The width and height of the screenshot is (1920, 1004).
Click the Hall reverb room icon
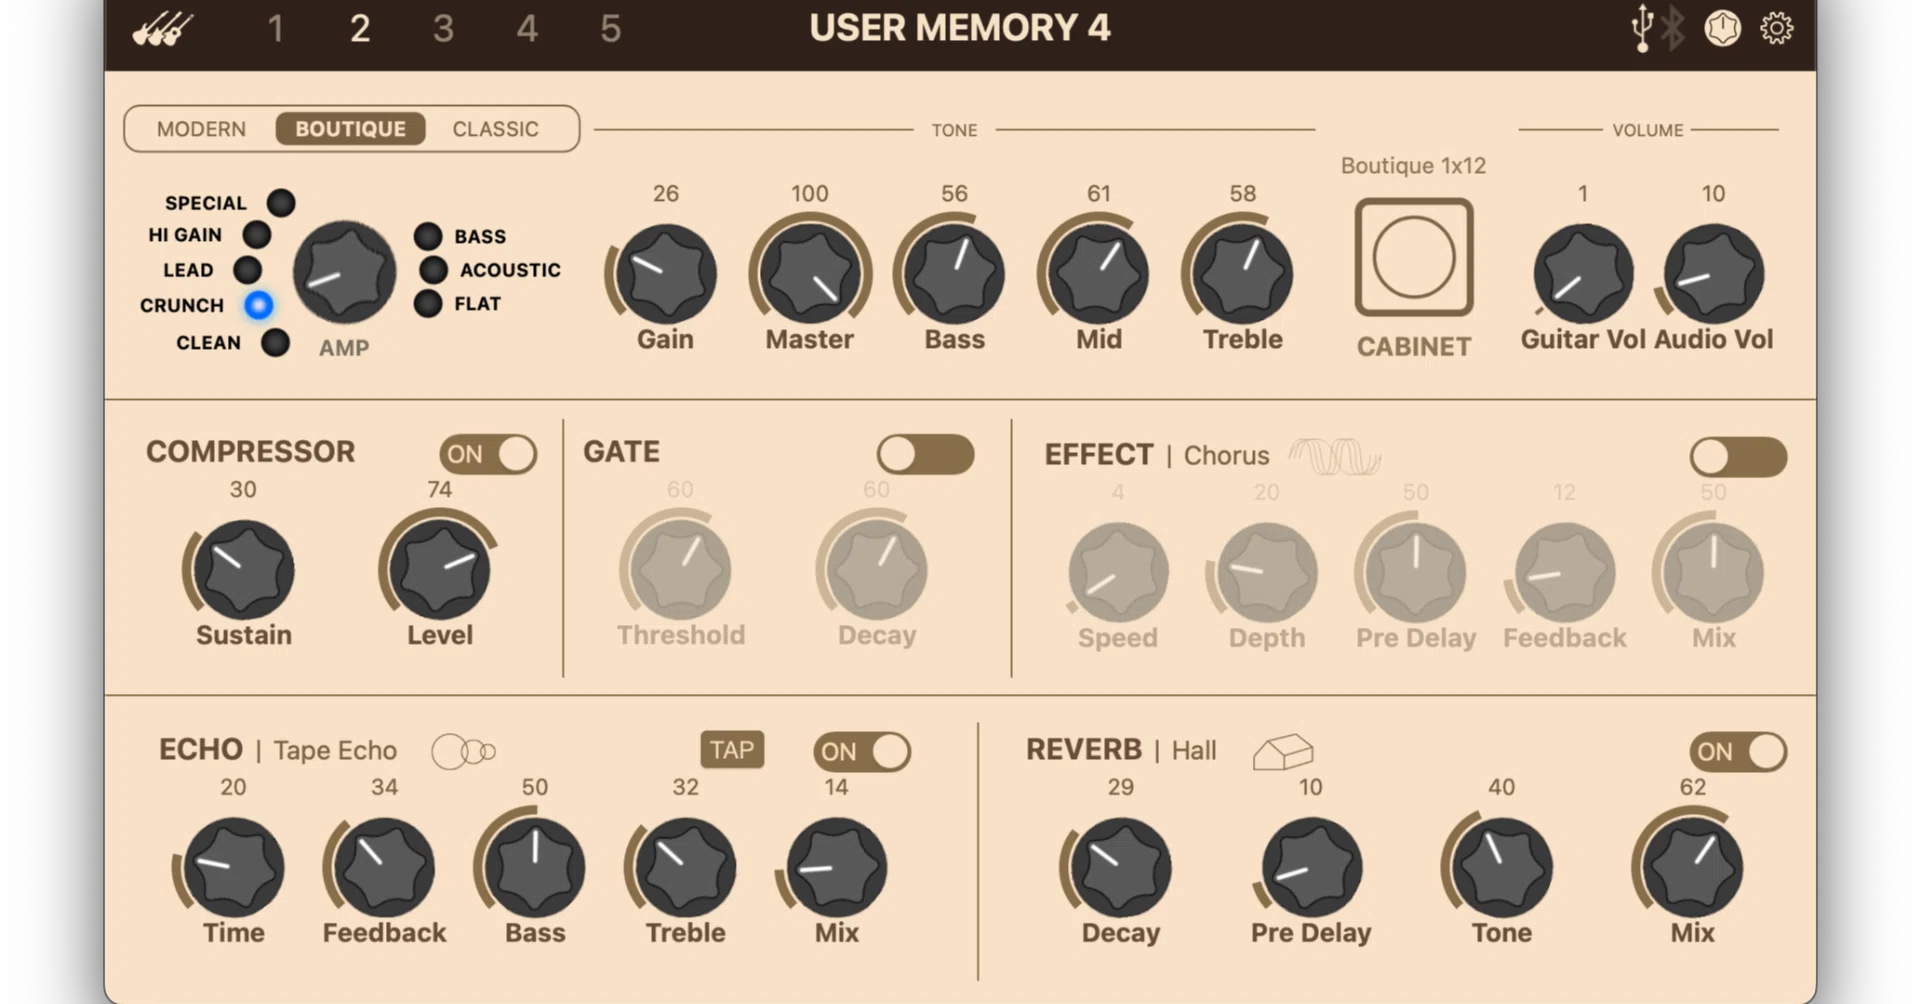point(1283,752)
